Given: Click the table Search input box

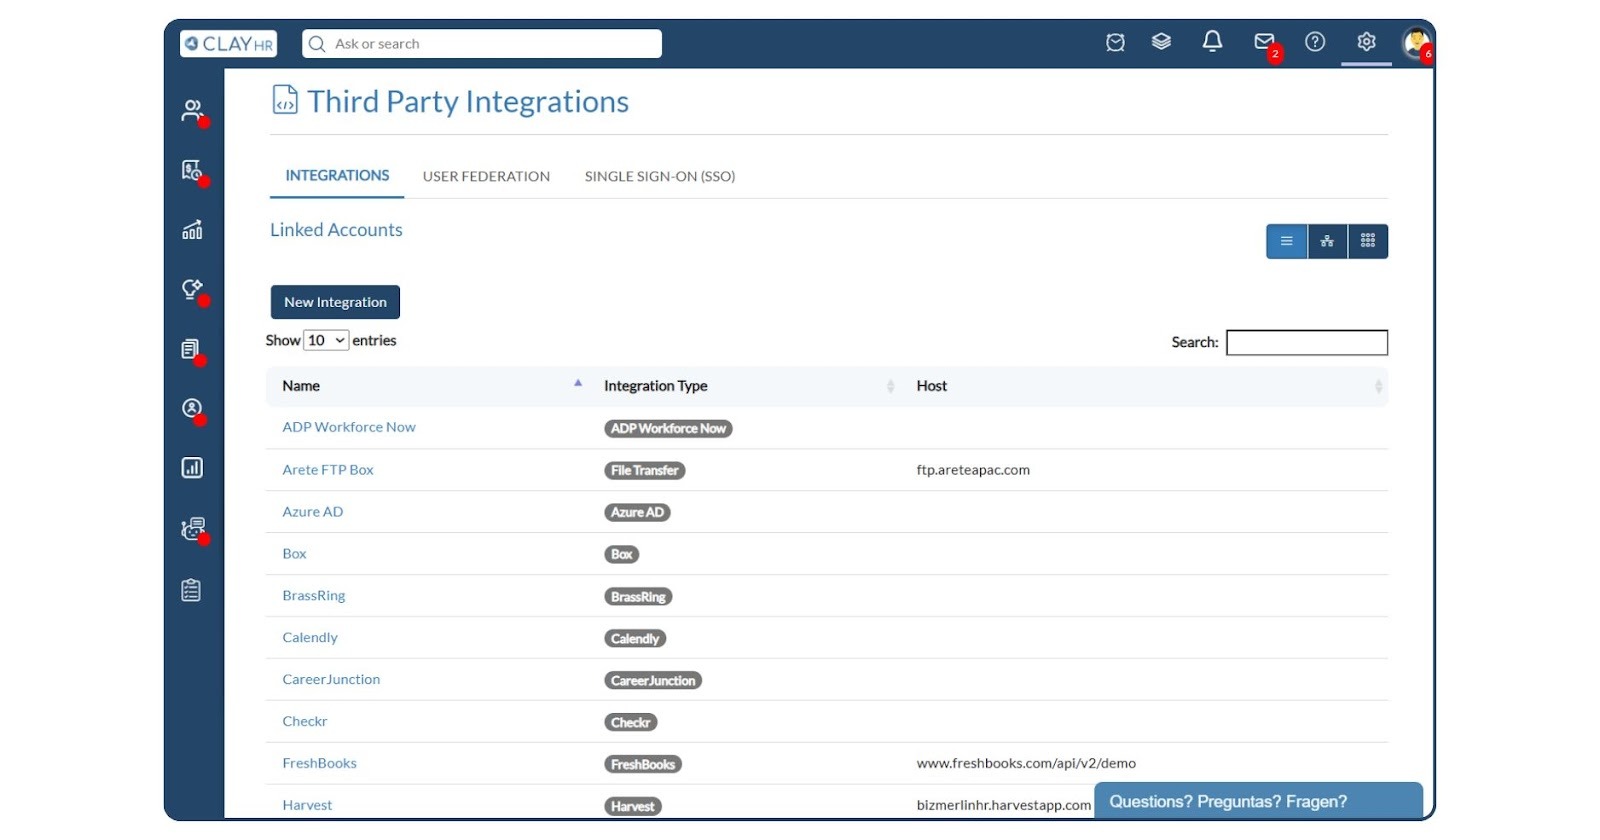Looking at the screenshot, I should pyautogui.click(x=1307, y=343).
